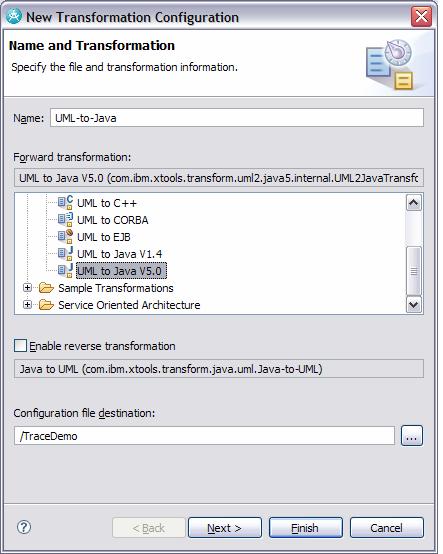The width and height of the screenshot is (443, 554).
Task: Click the UML to EJB transformation icon
Action: pyautogui.click(x=65, y=237)
